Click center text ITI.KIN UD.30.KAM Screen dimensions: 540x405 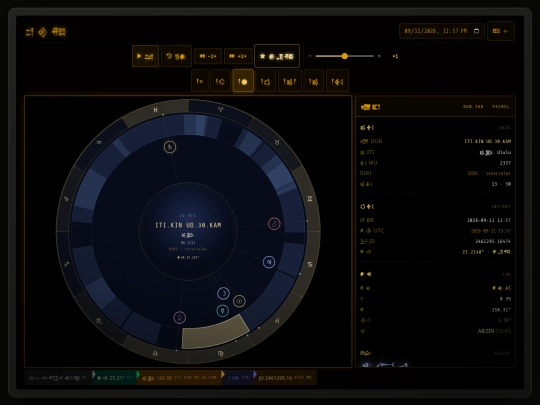coord(188,225)
